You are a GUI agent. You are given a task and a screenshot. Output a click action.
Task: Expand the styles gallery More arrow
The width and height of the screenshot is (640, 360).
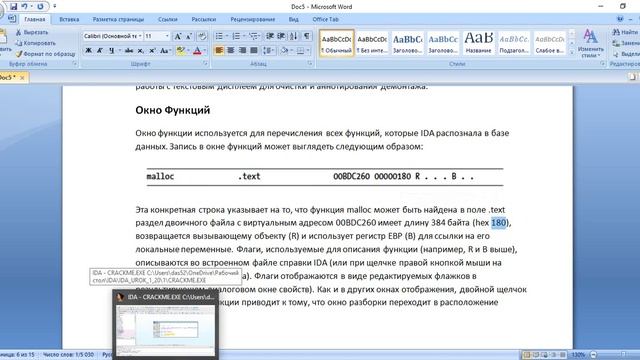(x=571, y=53)
